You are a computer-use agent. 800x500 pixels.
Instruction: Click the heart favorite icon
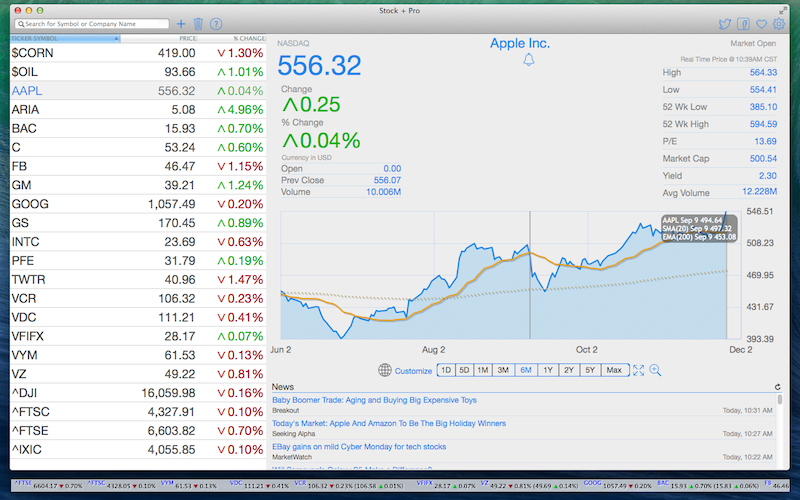(x=761, y=24)
